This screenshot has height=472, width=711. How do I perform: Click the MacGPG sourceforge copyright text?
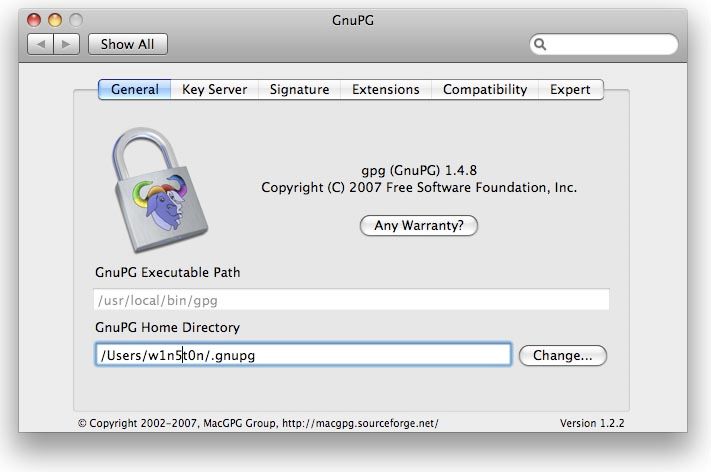(258, 423)
